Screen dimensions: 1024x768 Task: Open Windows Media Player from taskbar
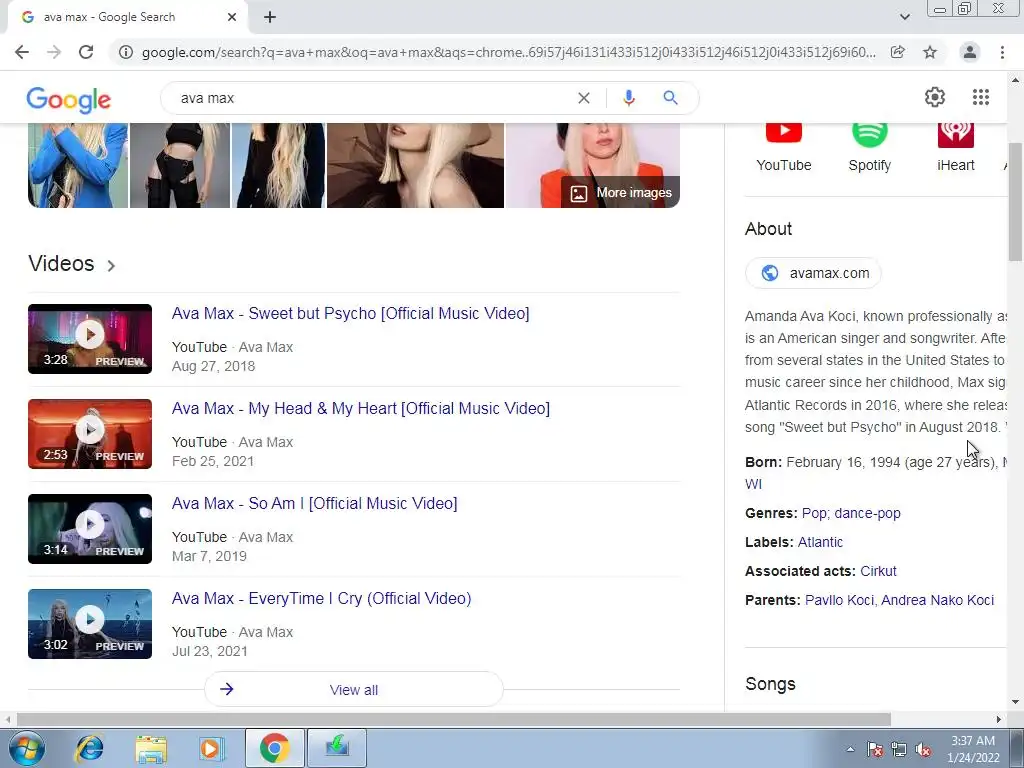(x=212, y=748)
